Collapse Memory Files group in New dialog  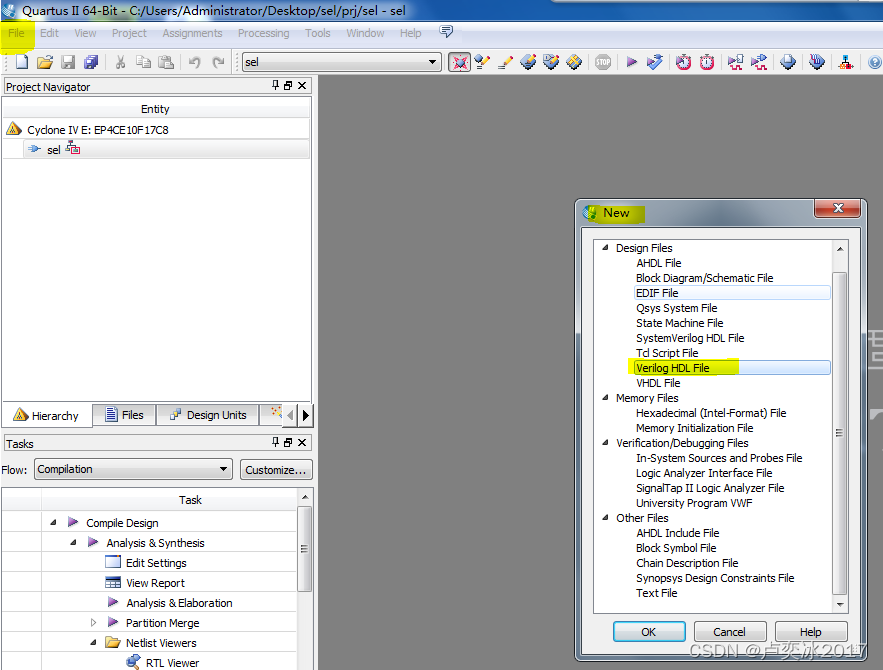coord(605,397)
